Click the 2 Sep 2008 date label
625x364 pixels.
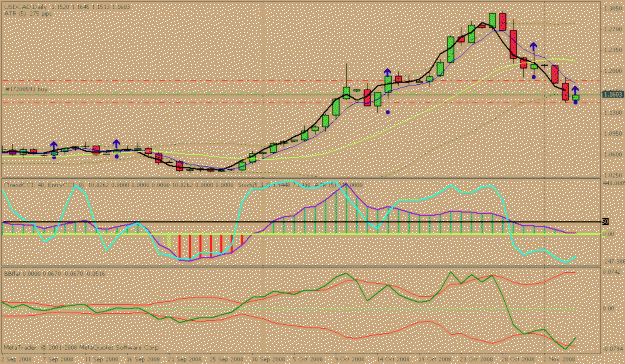pos(16,359)
